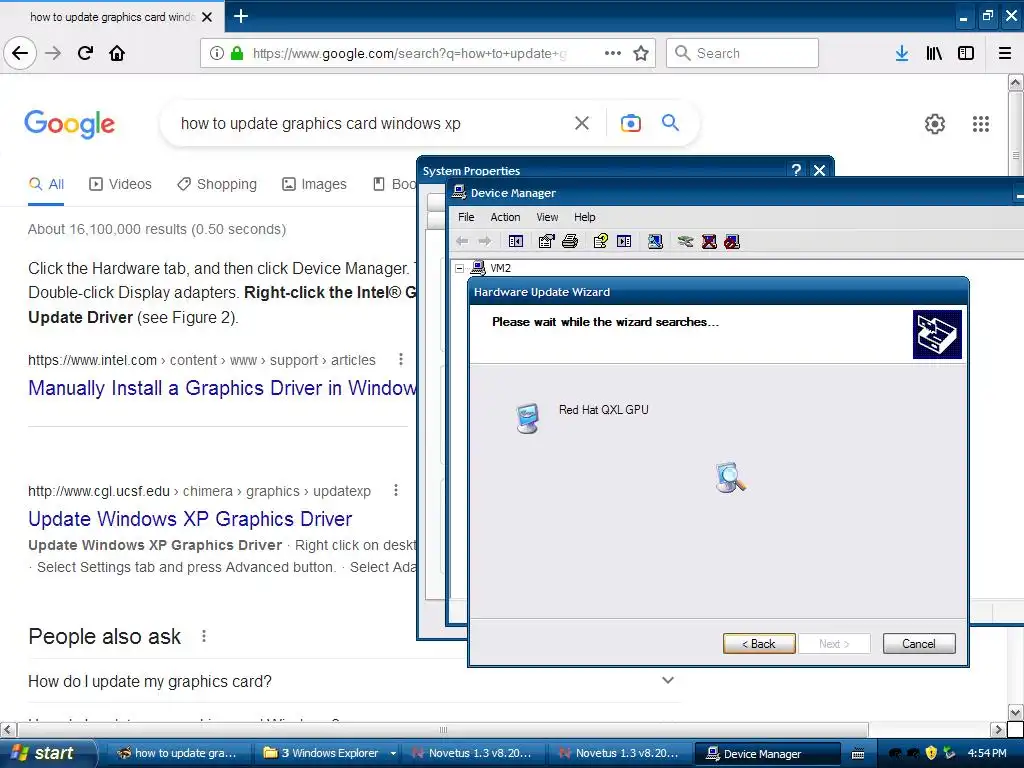The height and width of the screenshot is (768, 1024).
Task: Switch to first Novetus 1.3 taskbar button
Action: (x=473, y=754)
